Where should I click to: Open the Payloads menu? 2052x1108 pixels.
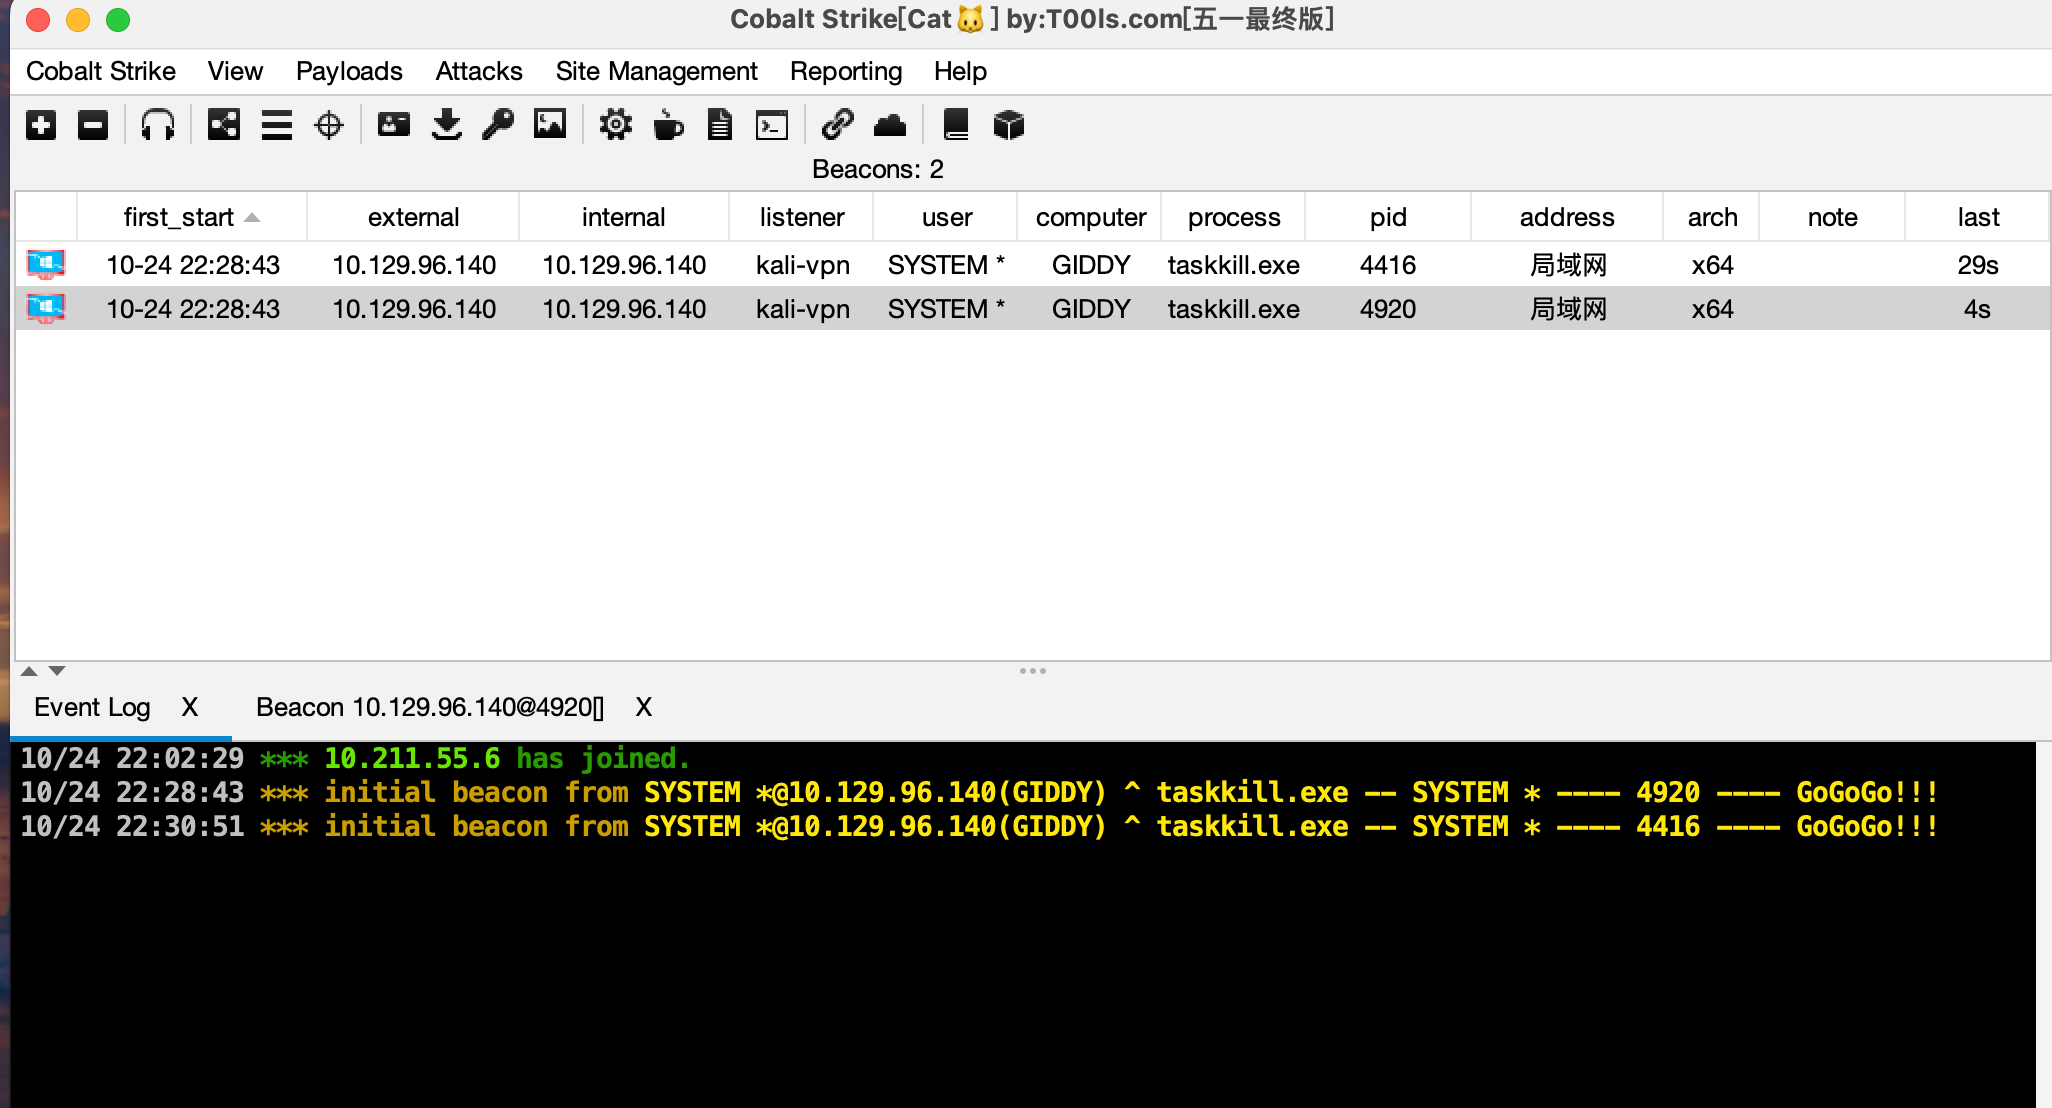pos(349,71)
